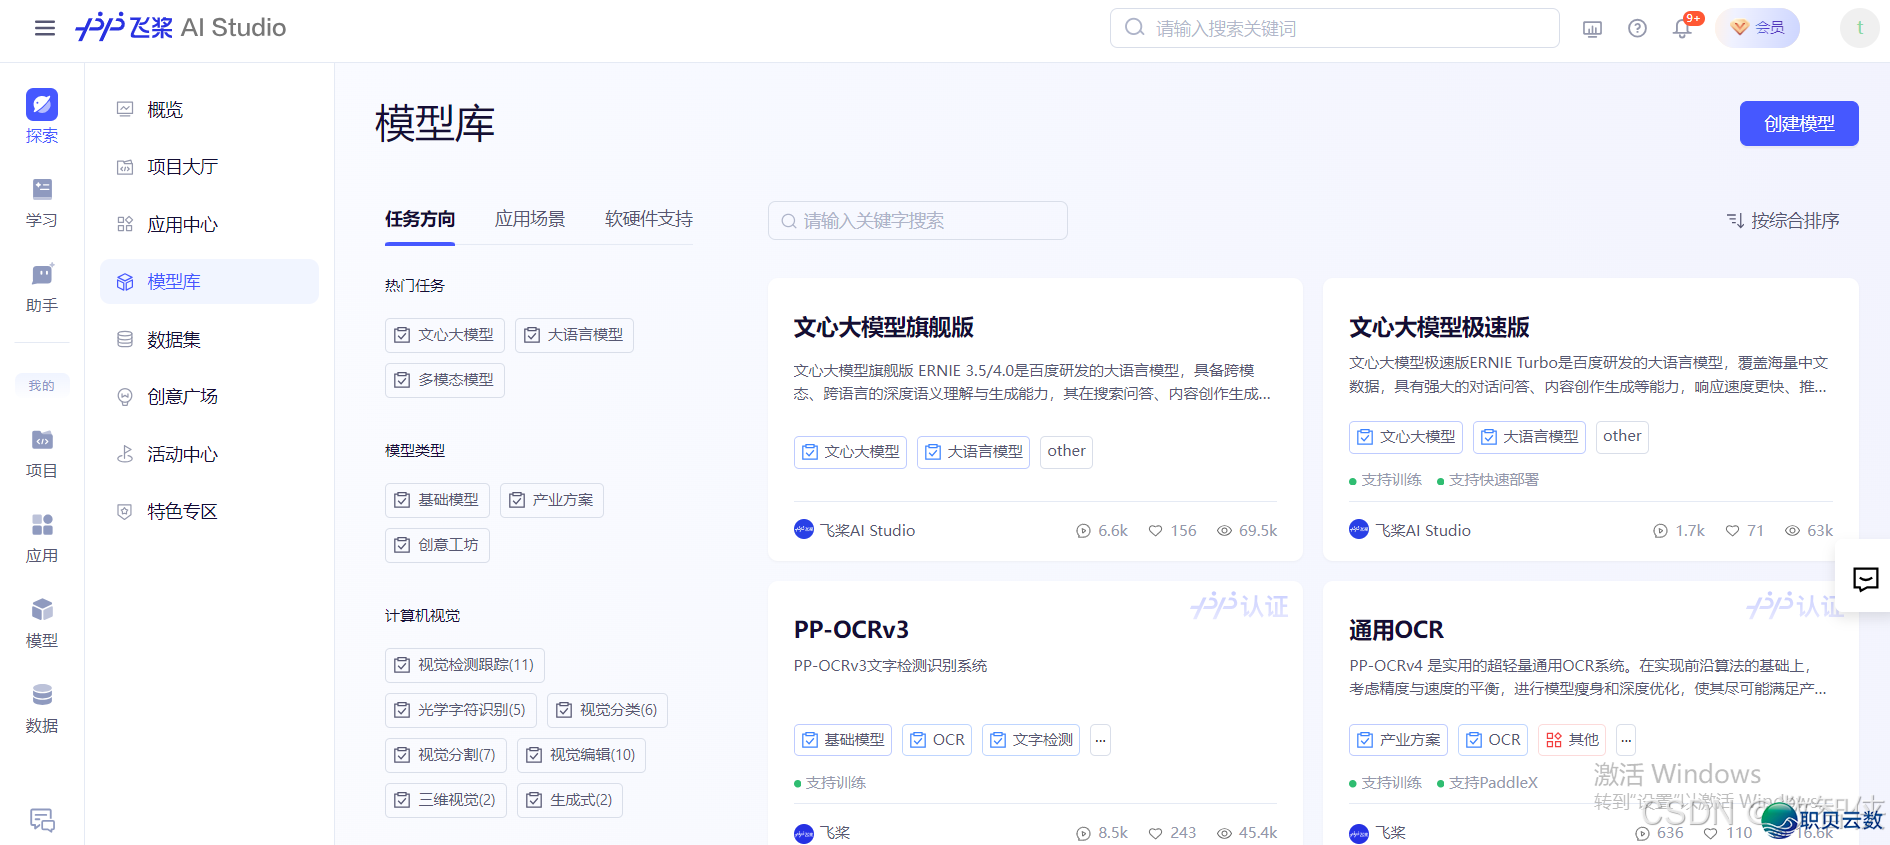
Task: Click the 飞桨AI Studio avatar on 旗舰版 card
Action: pos(804,529)
